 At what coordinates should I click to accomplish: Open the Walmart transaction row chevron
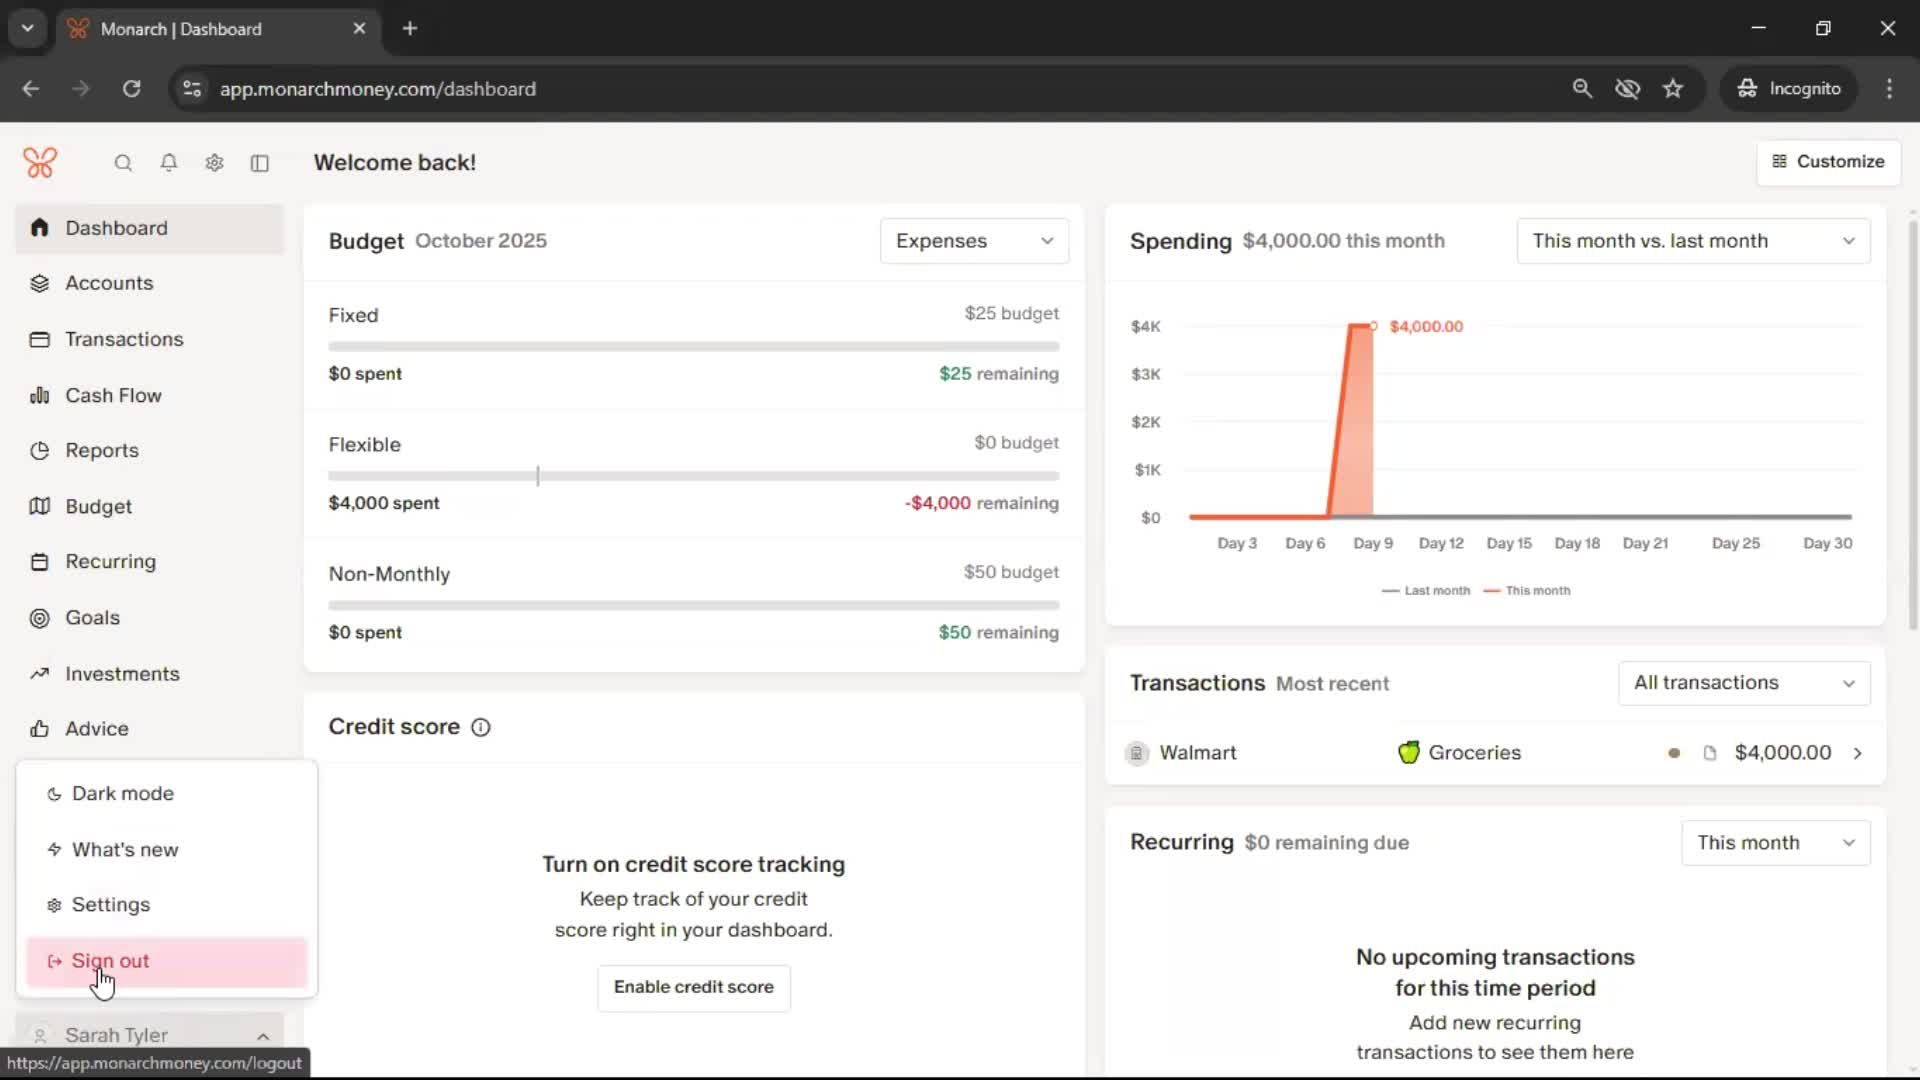point(1858,753)
